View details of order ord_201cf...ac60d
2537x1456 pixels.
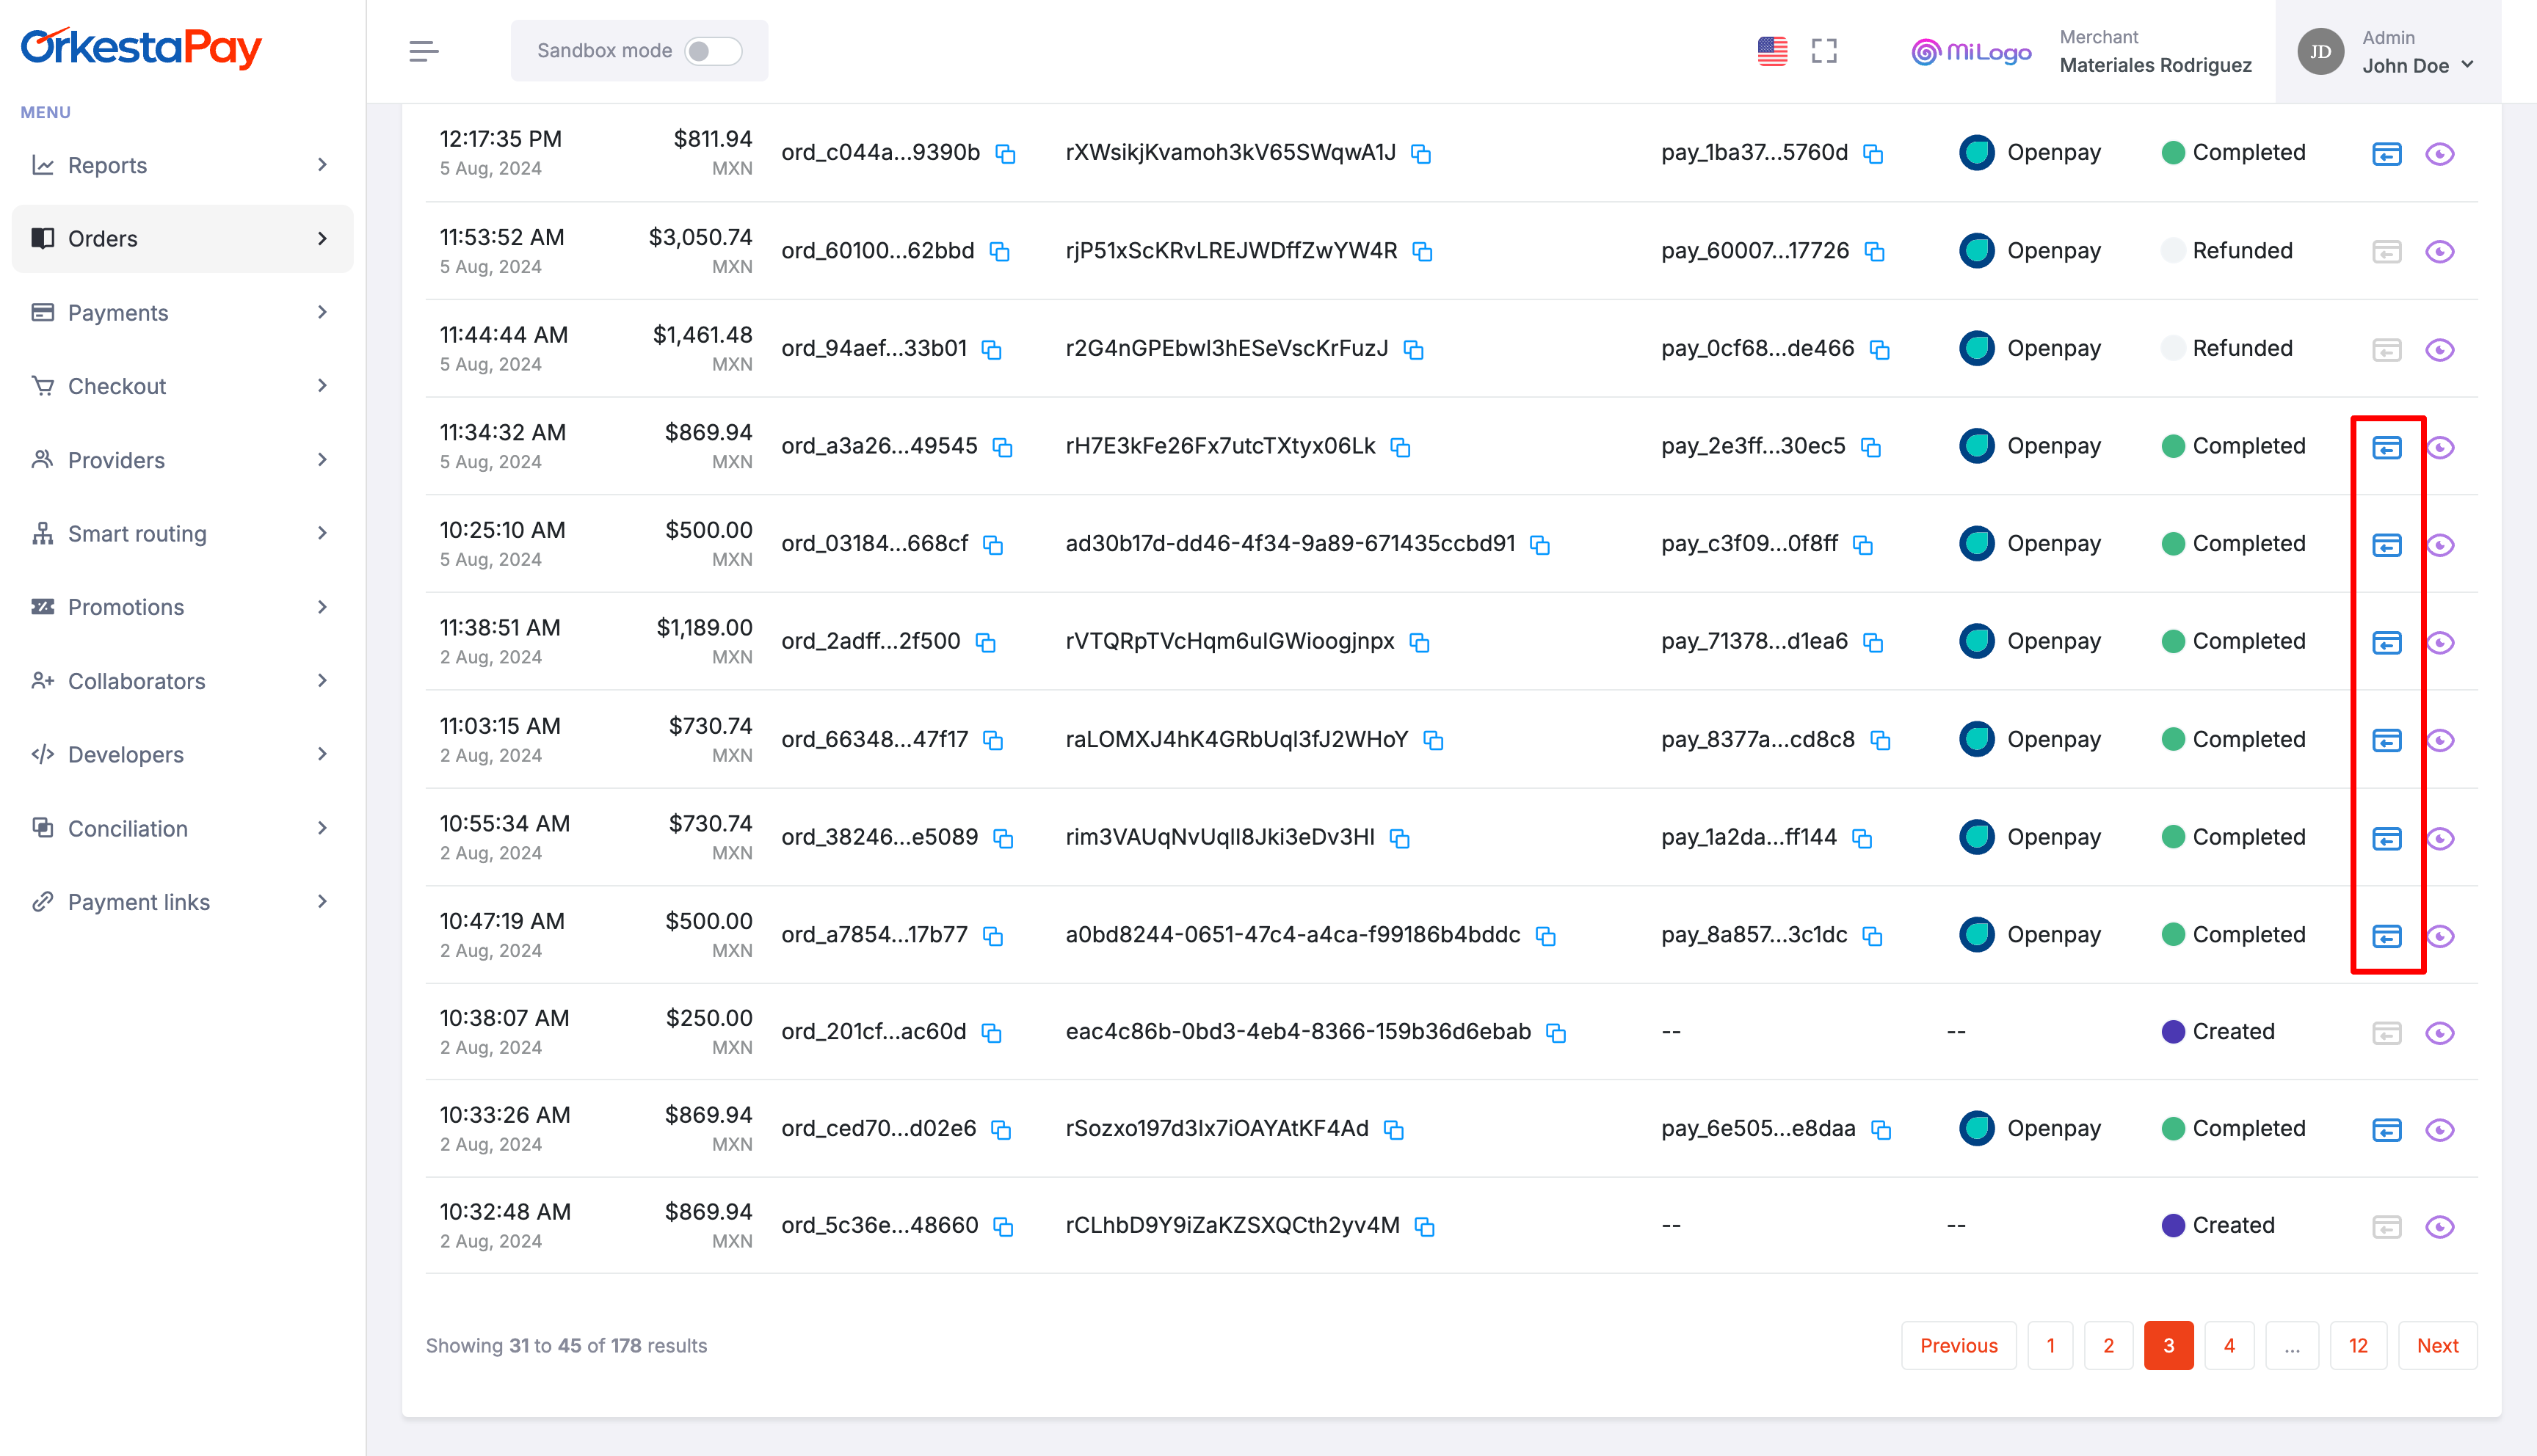[x=2440, y=1033]
